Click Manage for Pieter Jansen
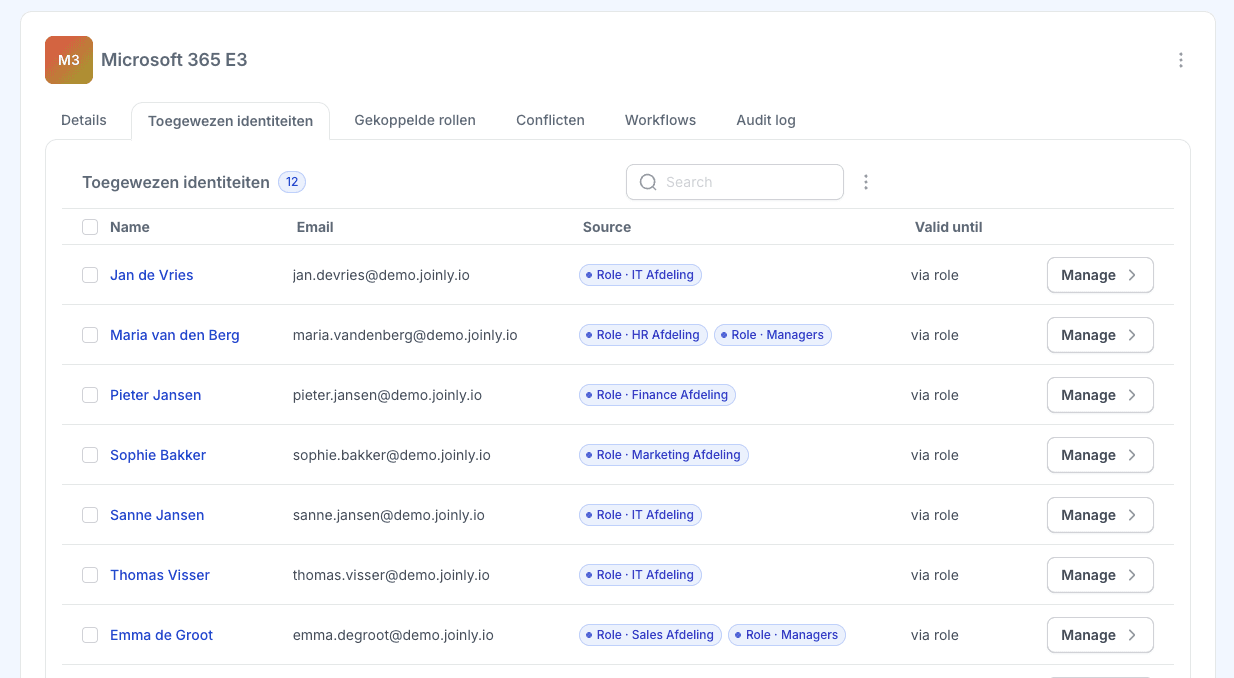Screen dimensions: 1234x678 (1100, 395)
